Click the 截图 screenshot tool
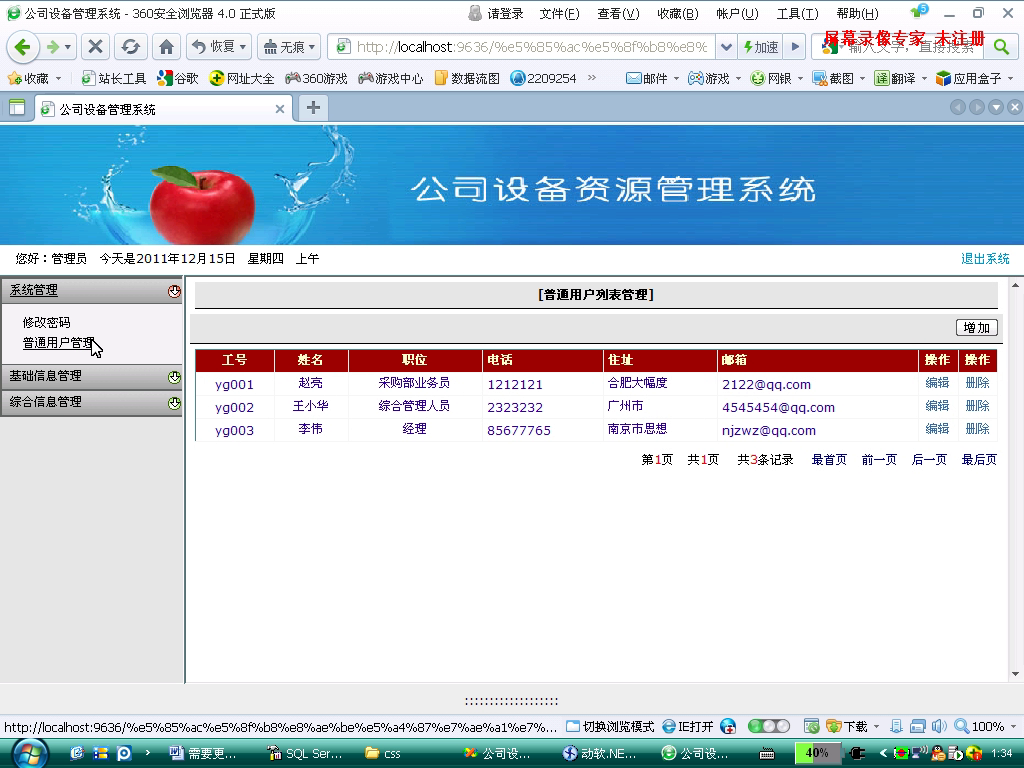Viewport: 1024px width, 768px height. point(833,78)
